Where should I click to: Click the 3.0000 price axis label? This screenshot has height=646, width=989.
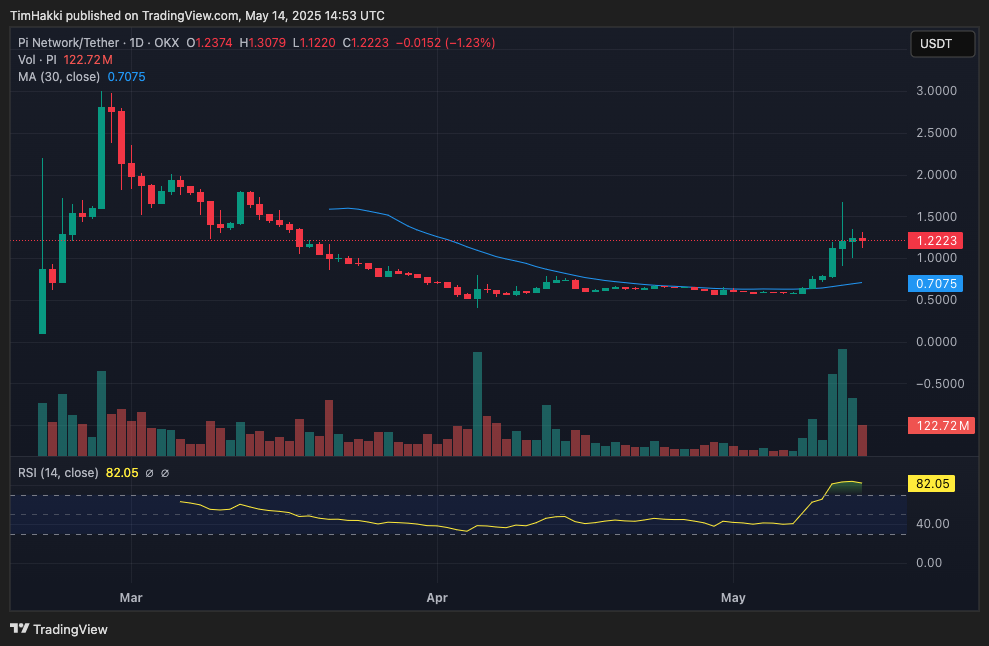tap(936, 91)
